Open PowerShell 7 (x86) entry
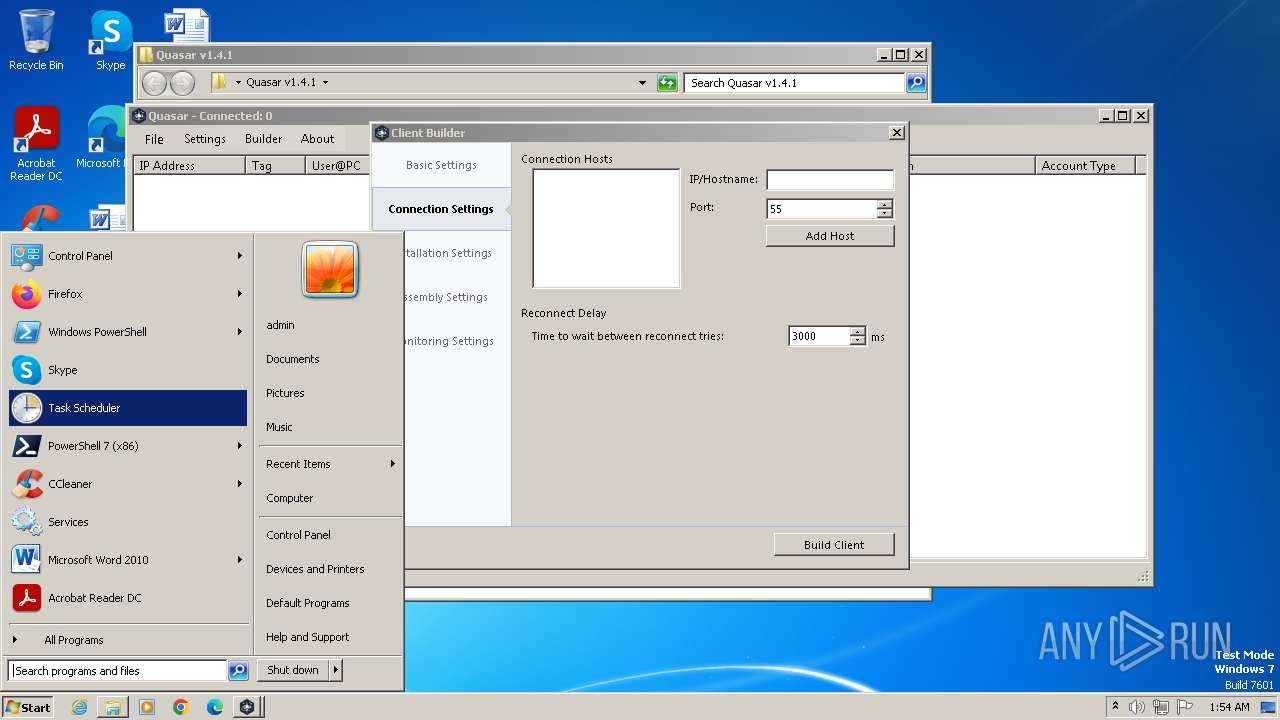This screenshot has width=1280, height=720. click(127, 446)
